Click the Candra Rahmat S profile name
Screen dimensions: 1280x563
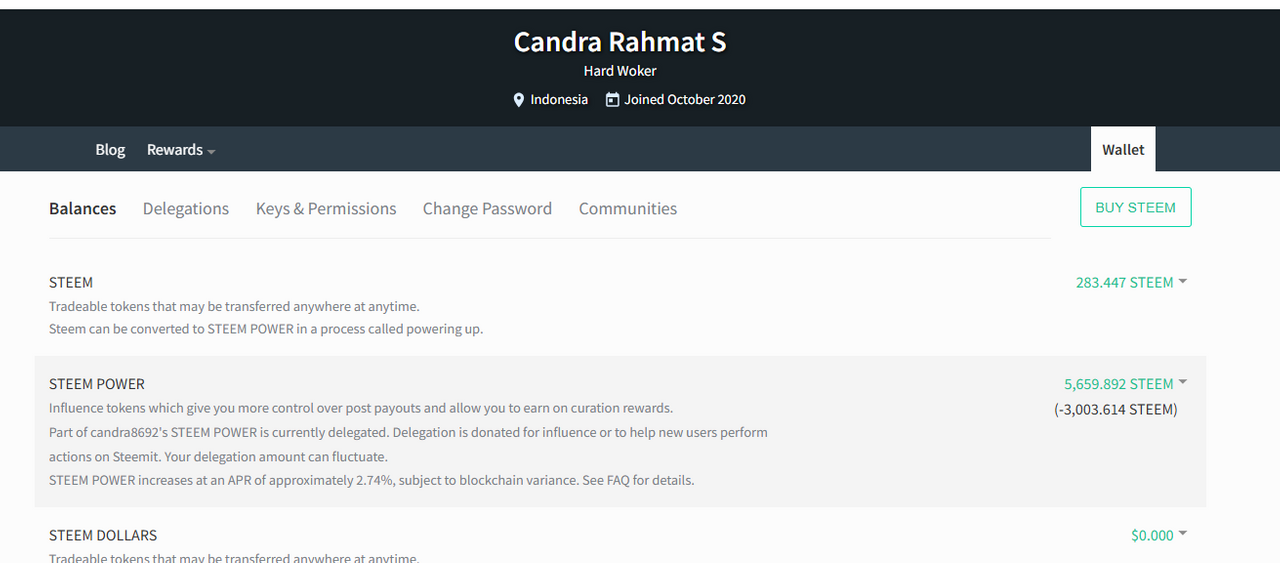click(x=620, y=42)
